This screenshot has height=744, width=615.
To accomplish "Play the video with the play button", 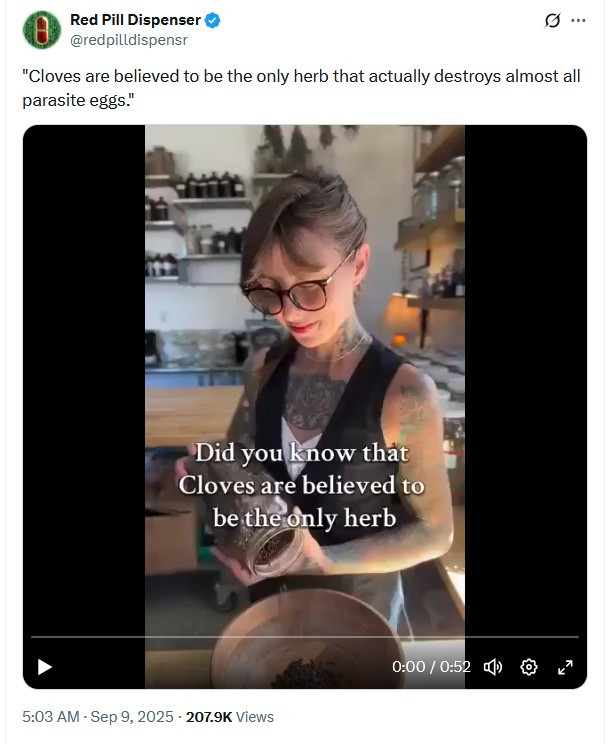I will click(45, 667).
